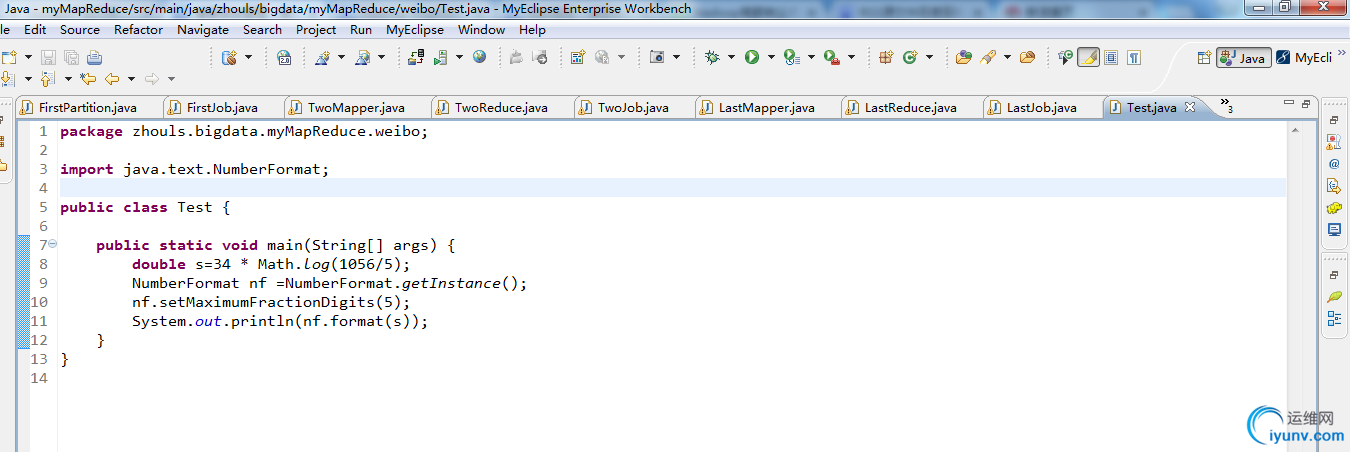Restore the upper right sidebar view stack
1350x452 pixels.
coord(1333,120)
